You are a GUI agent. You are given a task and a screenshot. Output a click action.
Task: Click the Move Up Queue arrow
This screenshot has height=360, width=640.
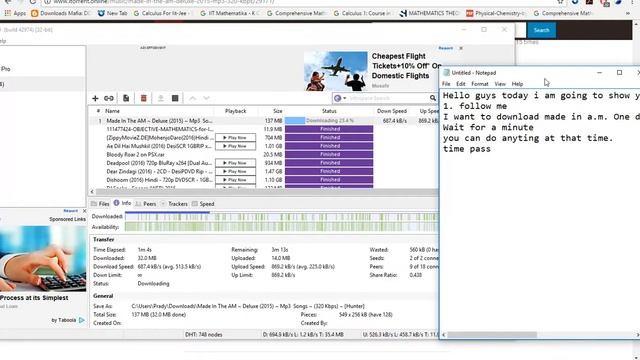tap(193, 98)
